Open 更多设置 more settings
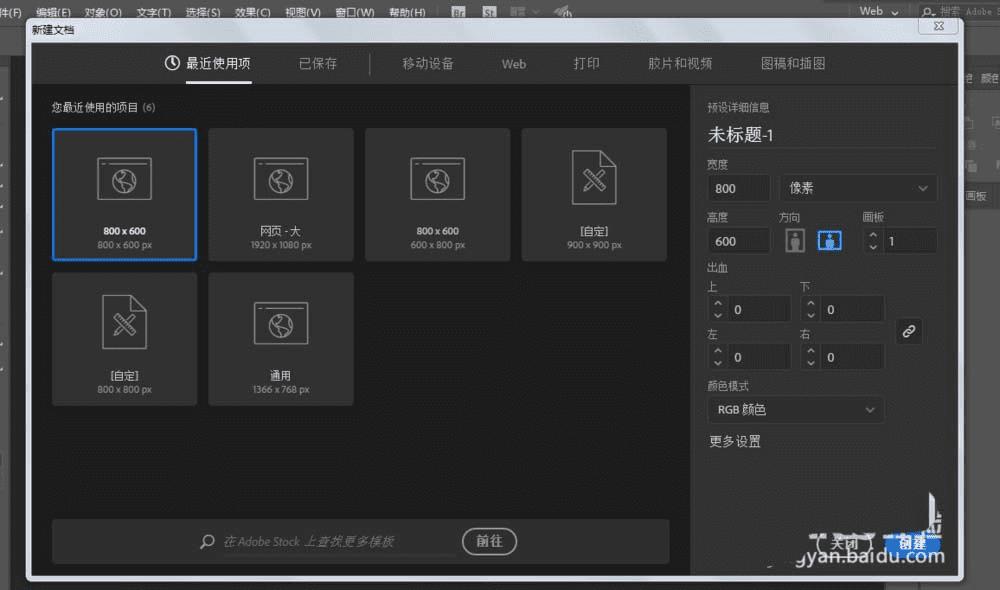 pos(735,441)
